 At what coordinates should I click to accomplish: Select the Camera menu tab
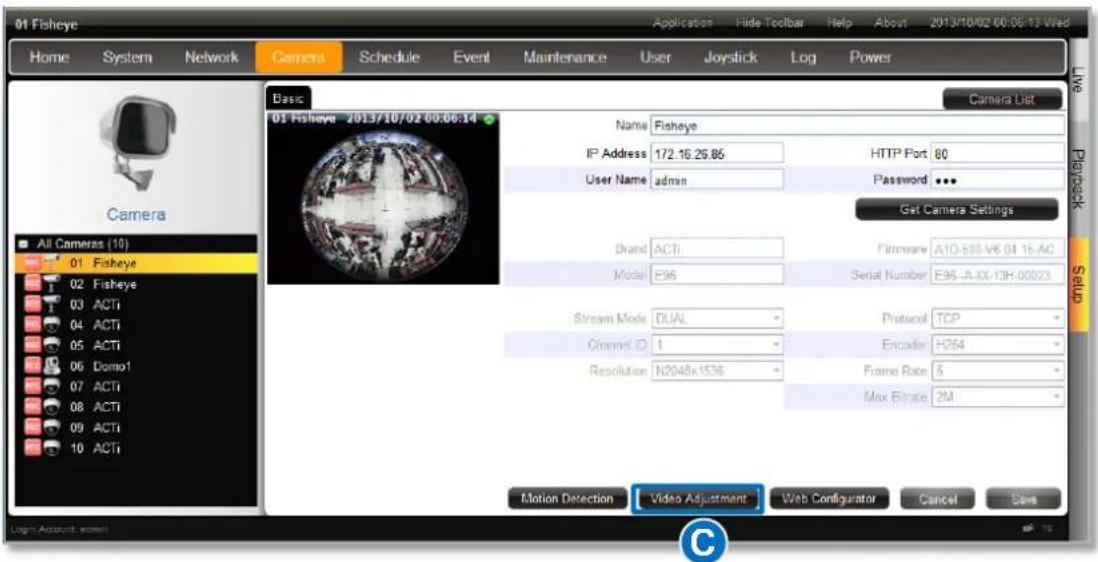(298, 57)
